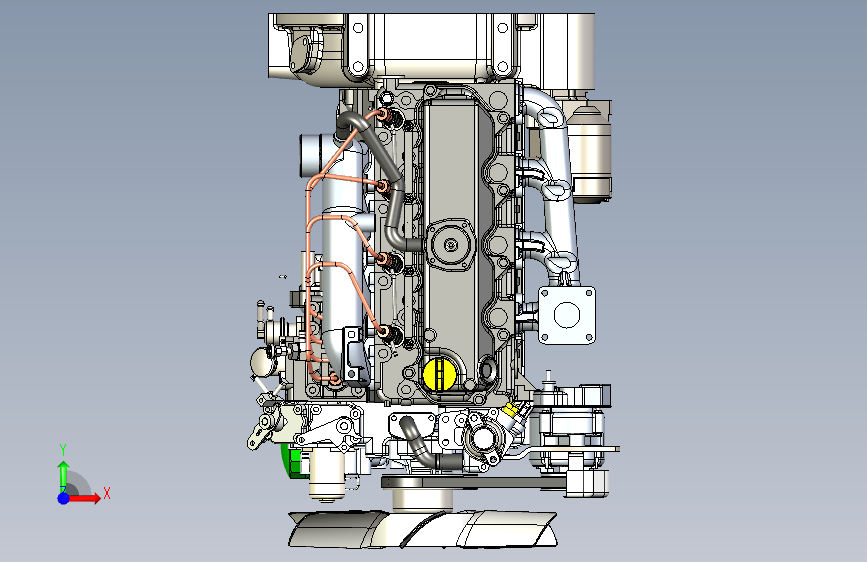Select the square exhaust outlet flange
This screenshot has width=867, height=562.
[x=567, y=315]
